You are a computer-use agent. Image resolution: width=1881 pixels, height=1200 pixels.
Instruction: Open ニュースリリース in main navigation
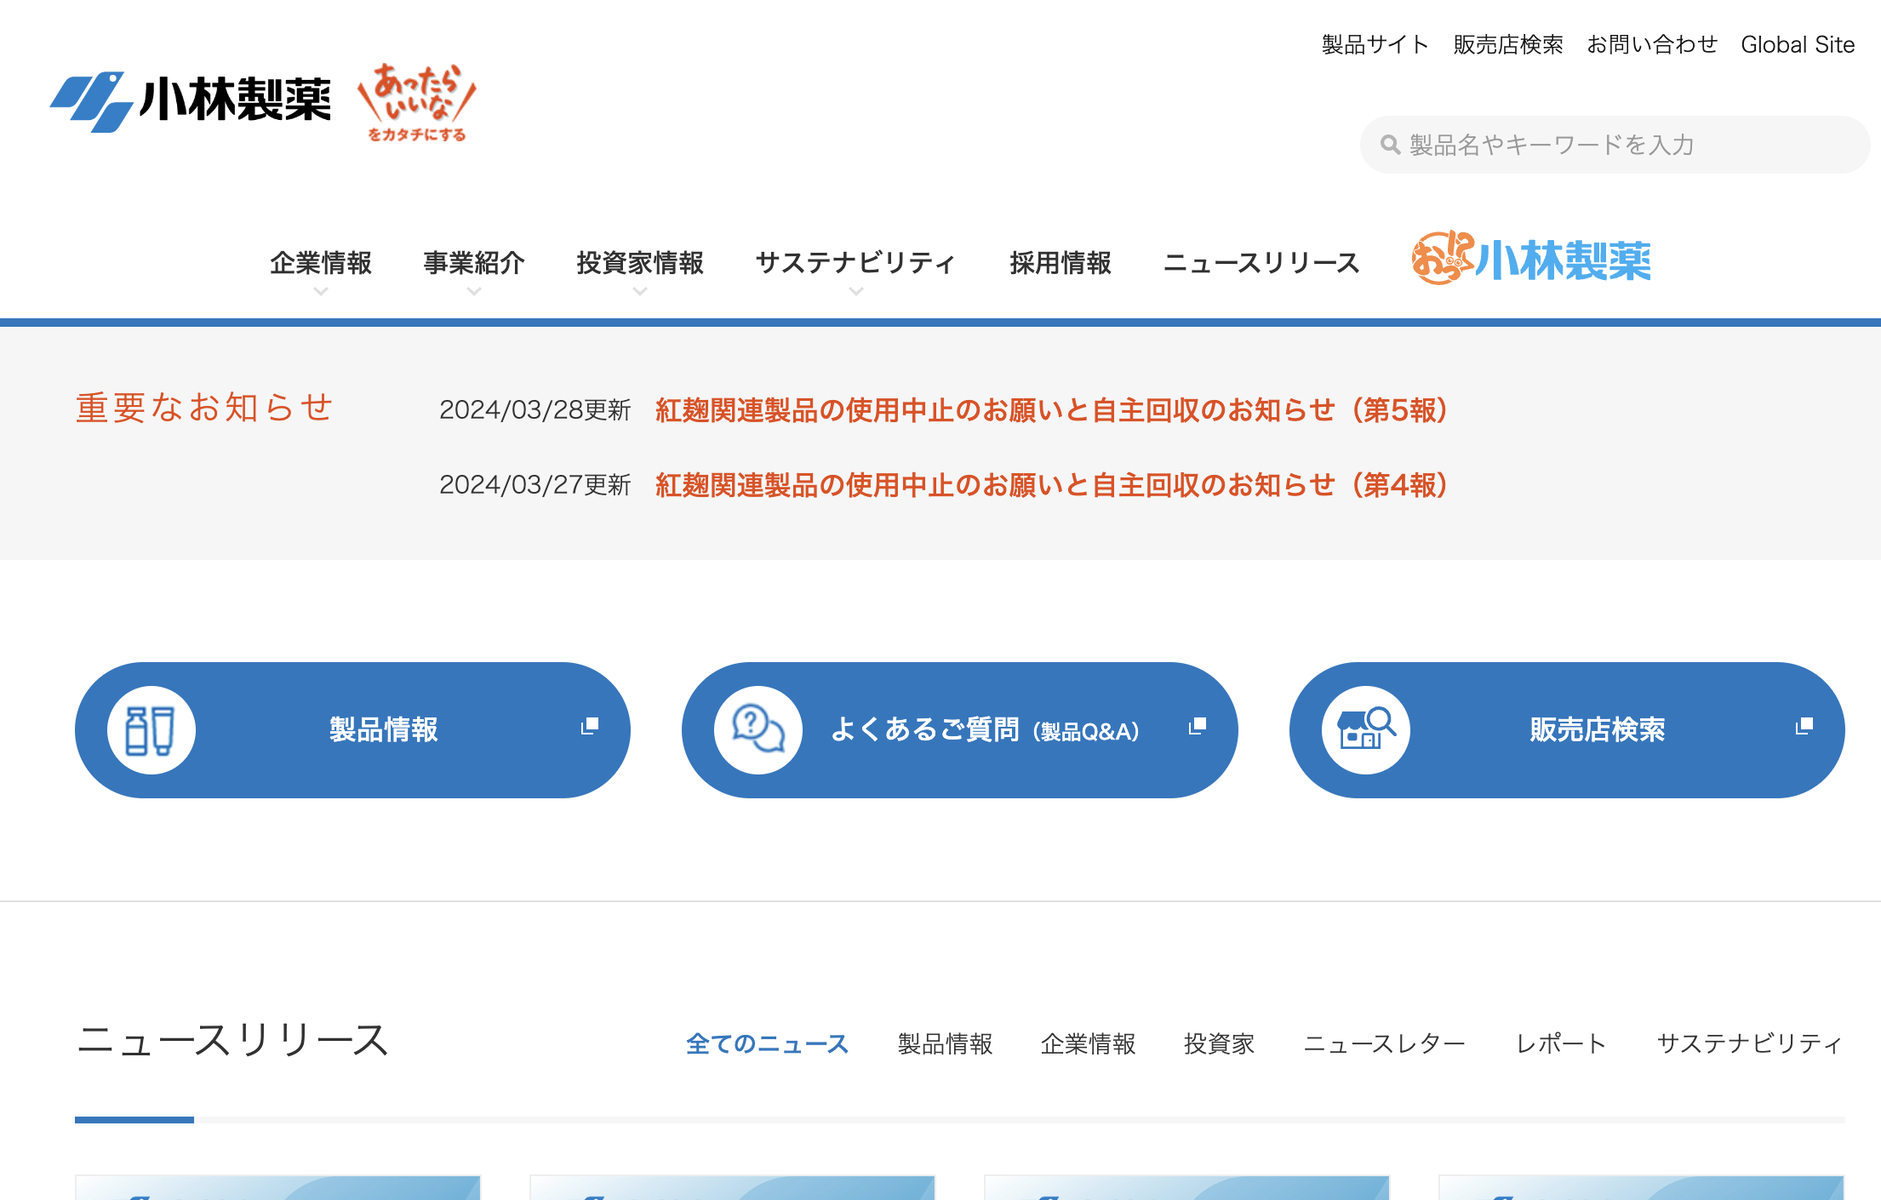(1261, 263)
